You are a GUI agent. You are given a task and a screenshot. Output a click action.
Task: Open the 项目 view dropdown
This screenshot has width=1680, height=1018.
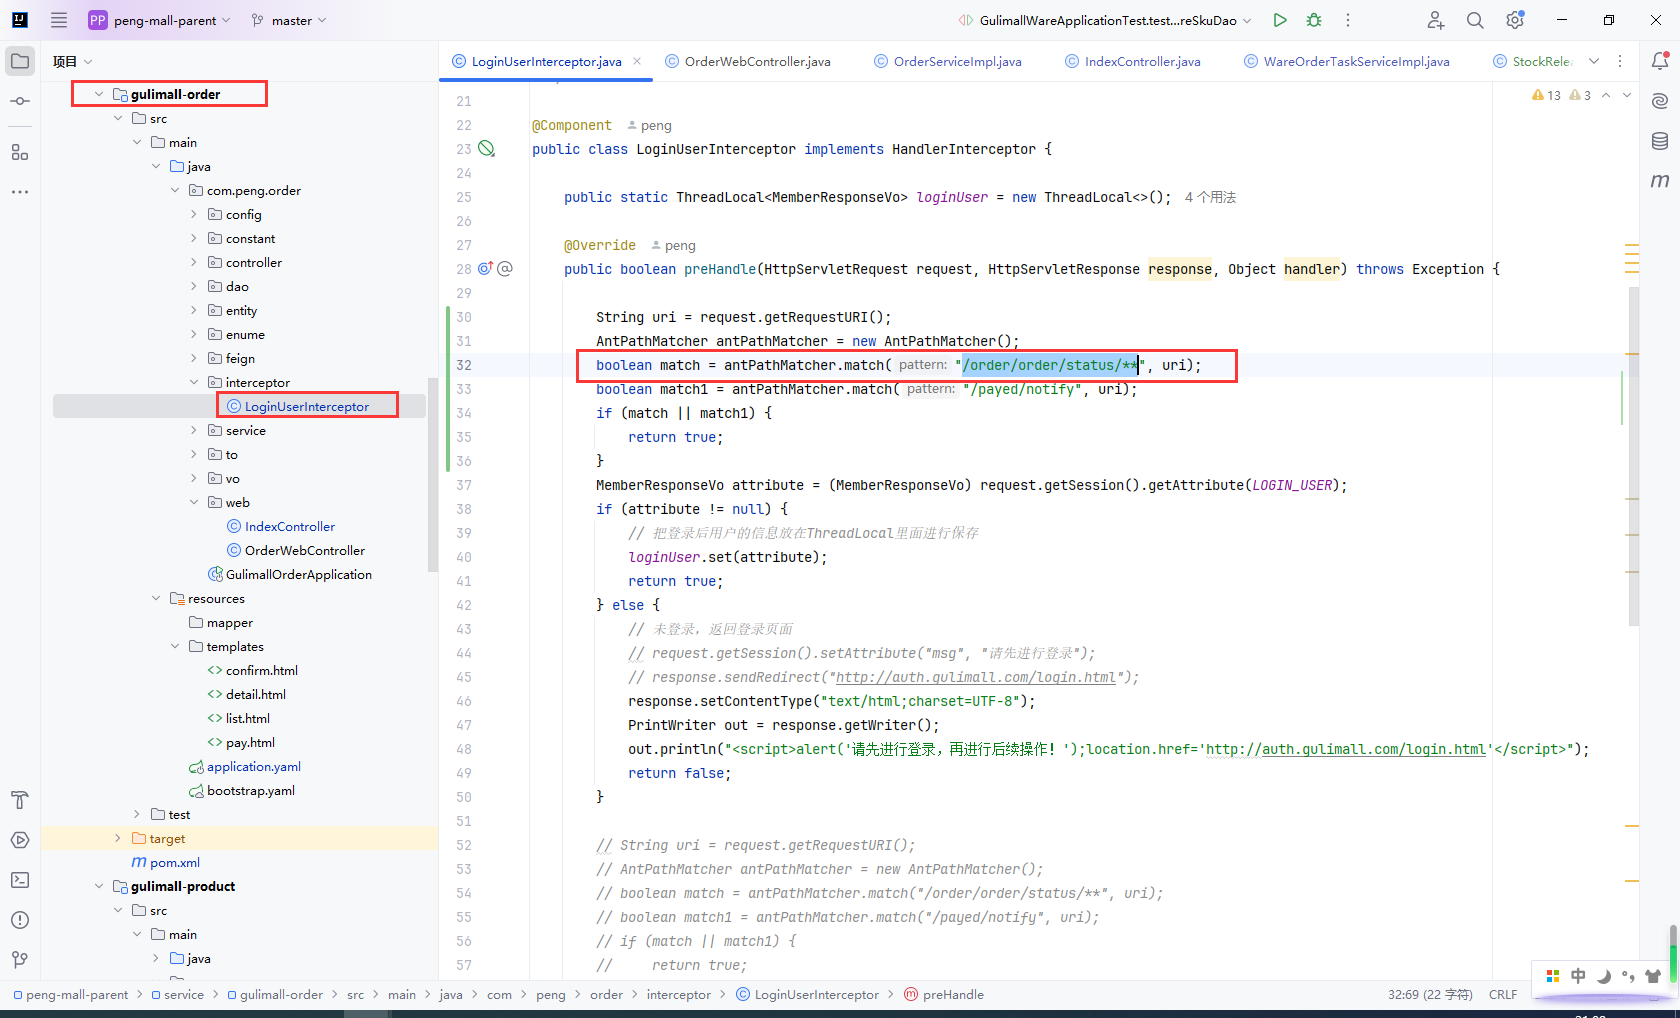73,61
